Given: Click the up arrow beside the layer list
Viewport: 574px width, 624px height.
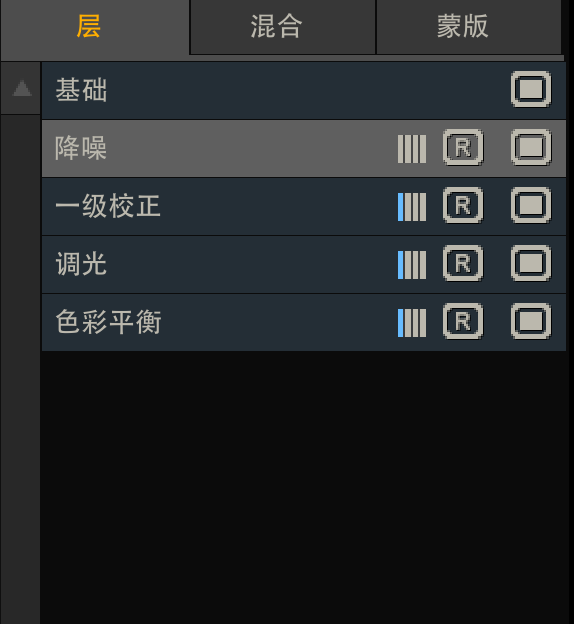Looking at the screenshot, I should [22, 88].
